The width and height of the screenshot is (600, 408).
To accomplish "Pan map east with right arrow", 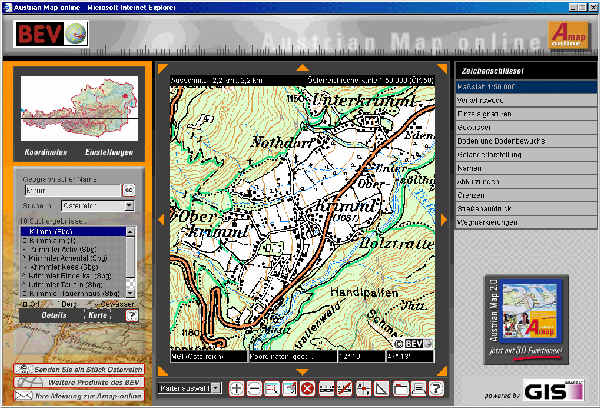I will (443, 219).
